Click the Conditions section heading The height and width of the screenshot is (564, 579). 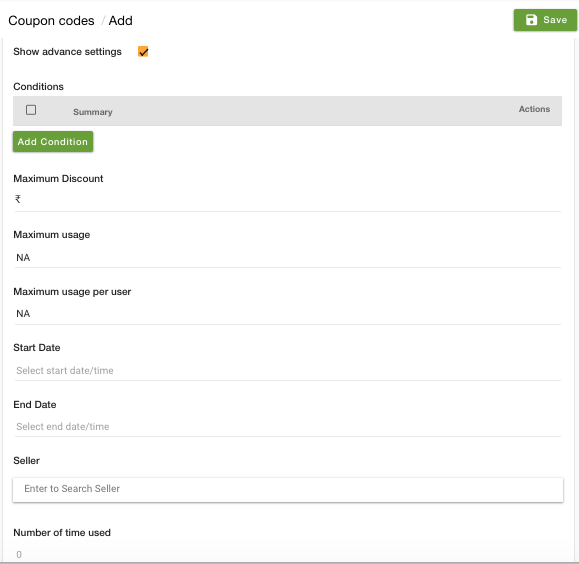(x=38, y=86)
